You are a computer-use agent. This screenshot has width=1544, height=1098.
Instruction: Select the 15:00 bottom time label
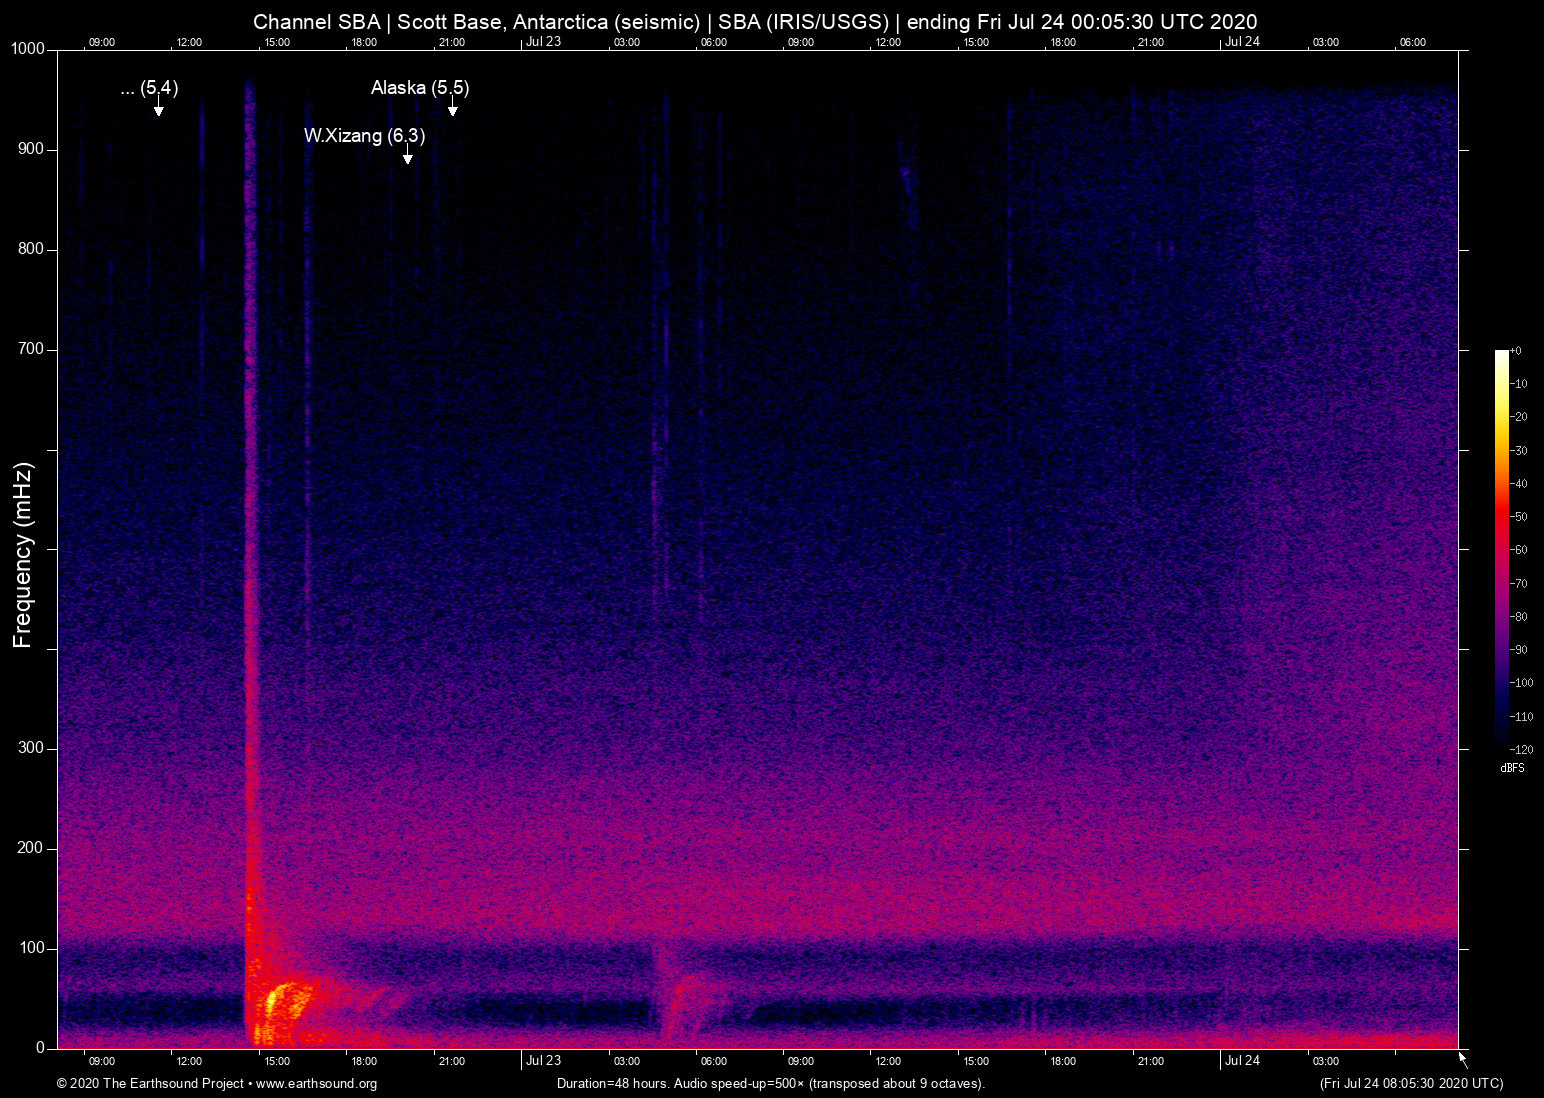(x=277, y=1060)
